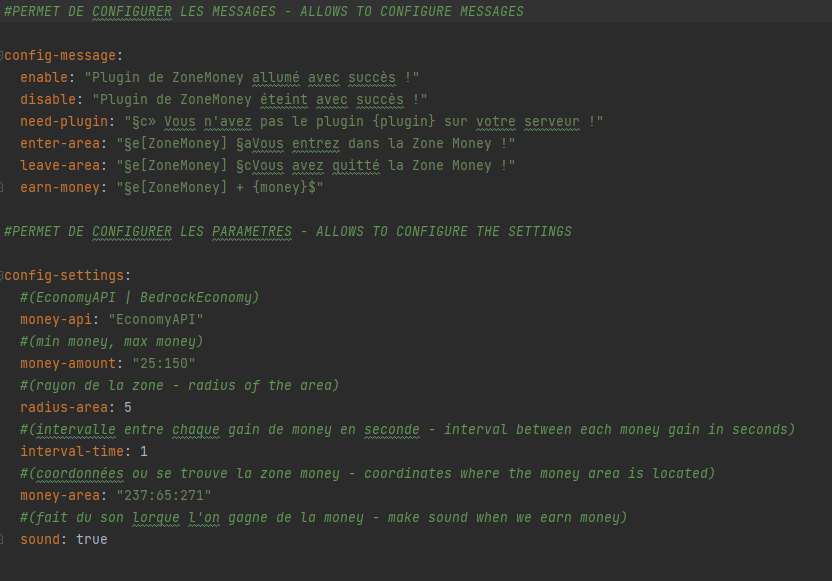Image resolution: width=832 pixels, height=581 pixels.
Task: Click fold-end marker beside sound line
Action: [2, 539]
